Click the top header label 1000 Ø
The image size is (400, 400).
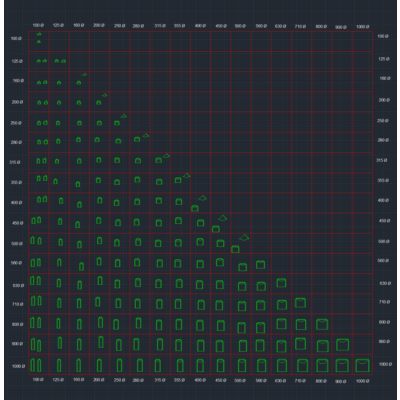[362, 26]
